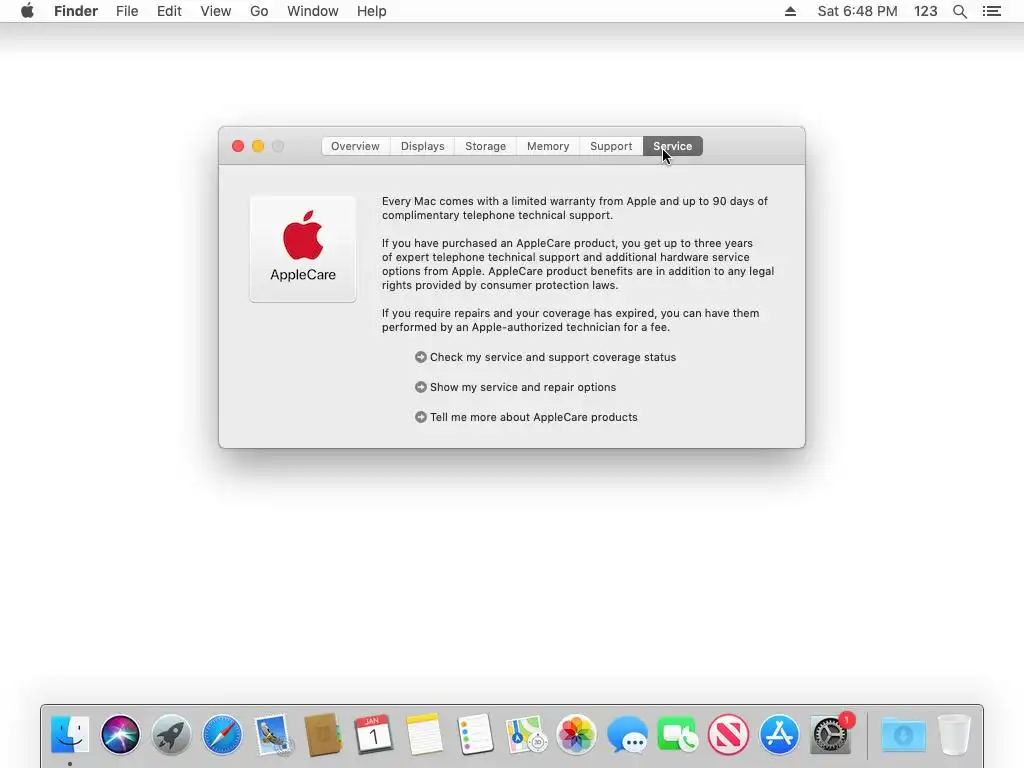Click the Spotlight search magnifier icon
Image resolution: width=1024 pixels, height=768 pixels.
coord(959,11)
